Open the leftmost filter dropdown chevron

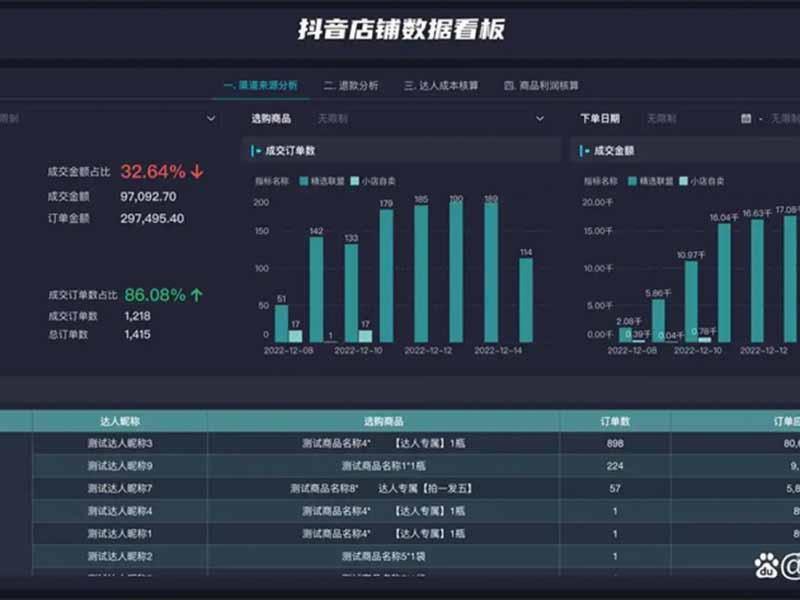(x=211, y=118)
